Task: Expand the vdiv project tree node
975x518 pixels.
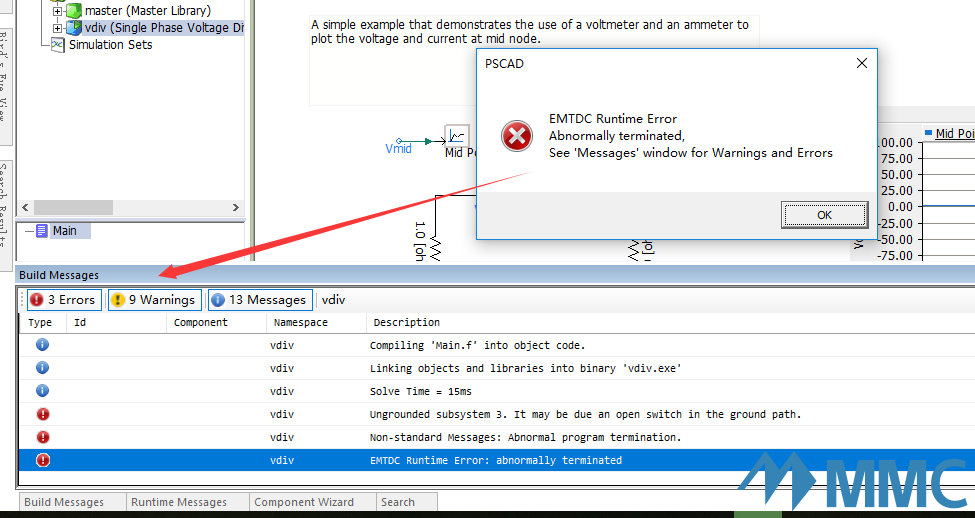Action: pos(58,28)
